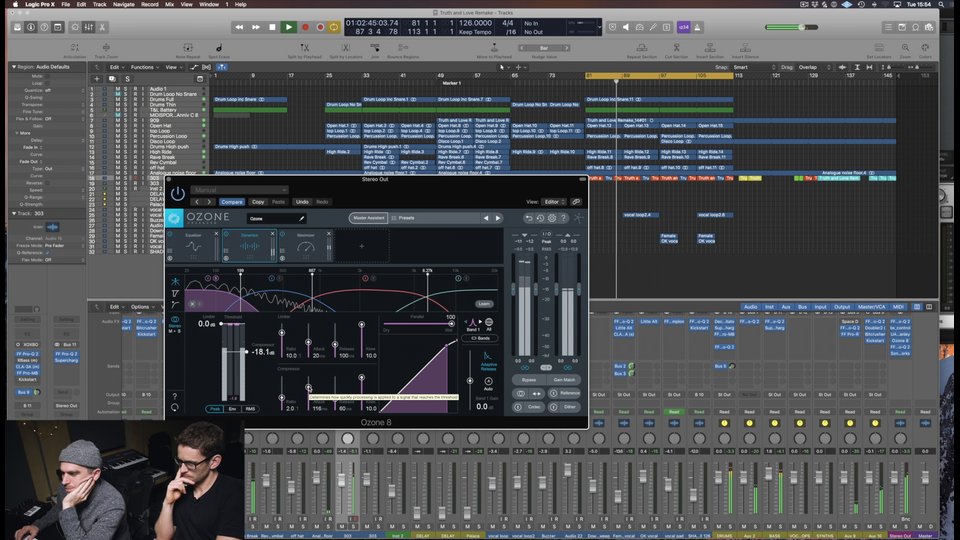Click the Join toolbar tool
This screenshot has width=960, height=540.
point(375,51)
